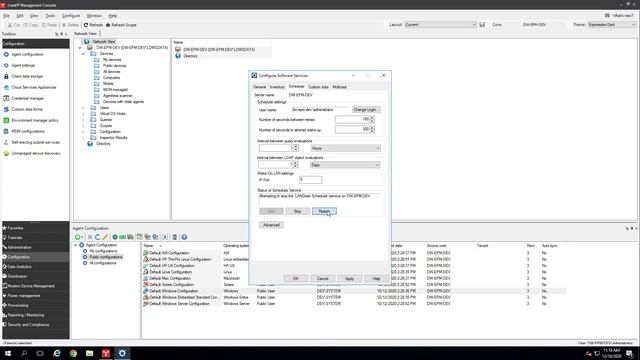
Task: Click the IP Port input field
Action: pyautogui.click(x=310, y=180)
